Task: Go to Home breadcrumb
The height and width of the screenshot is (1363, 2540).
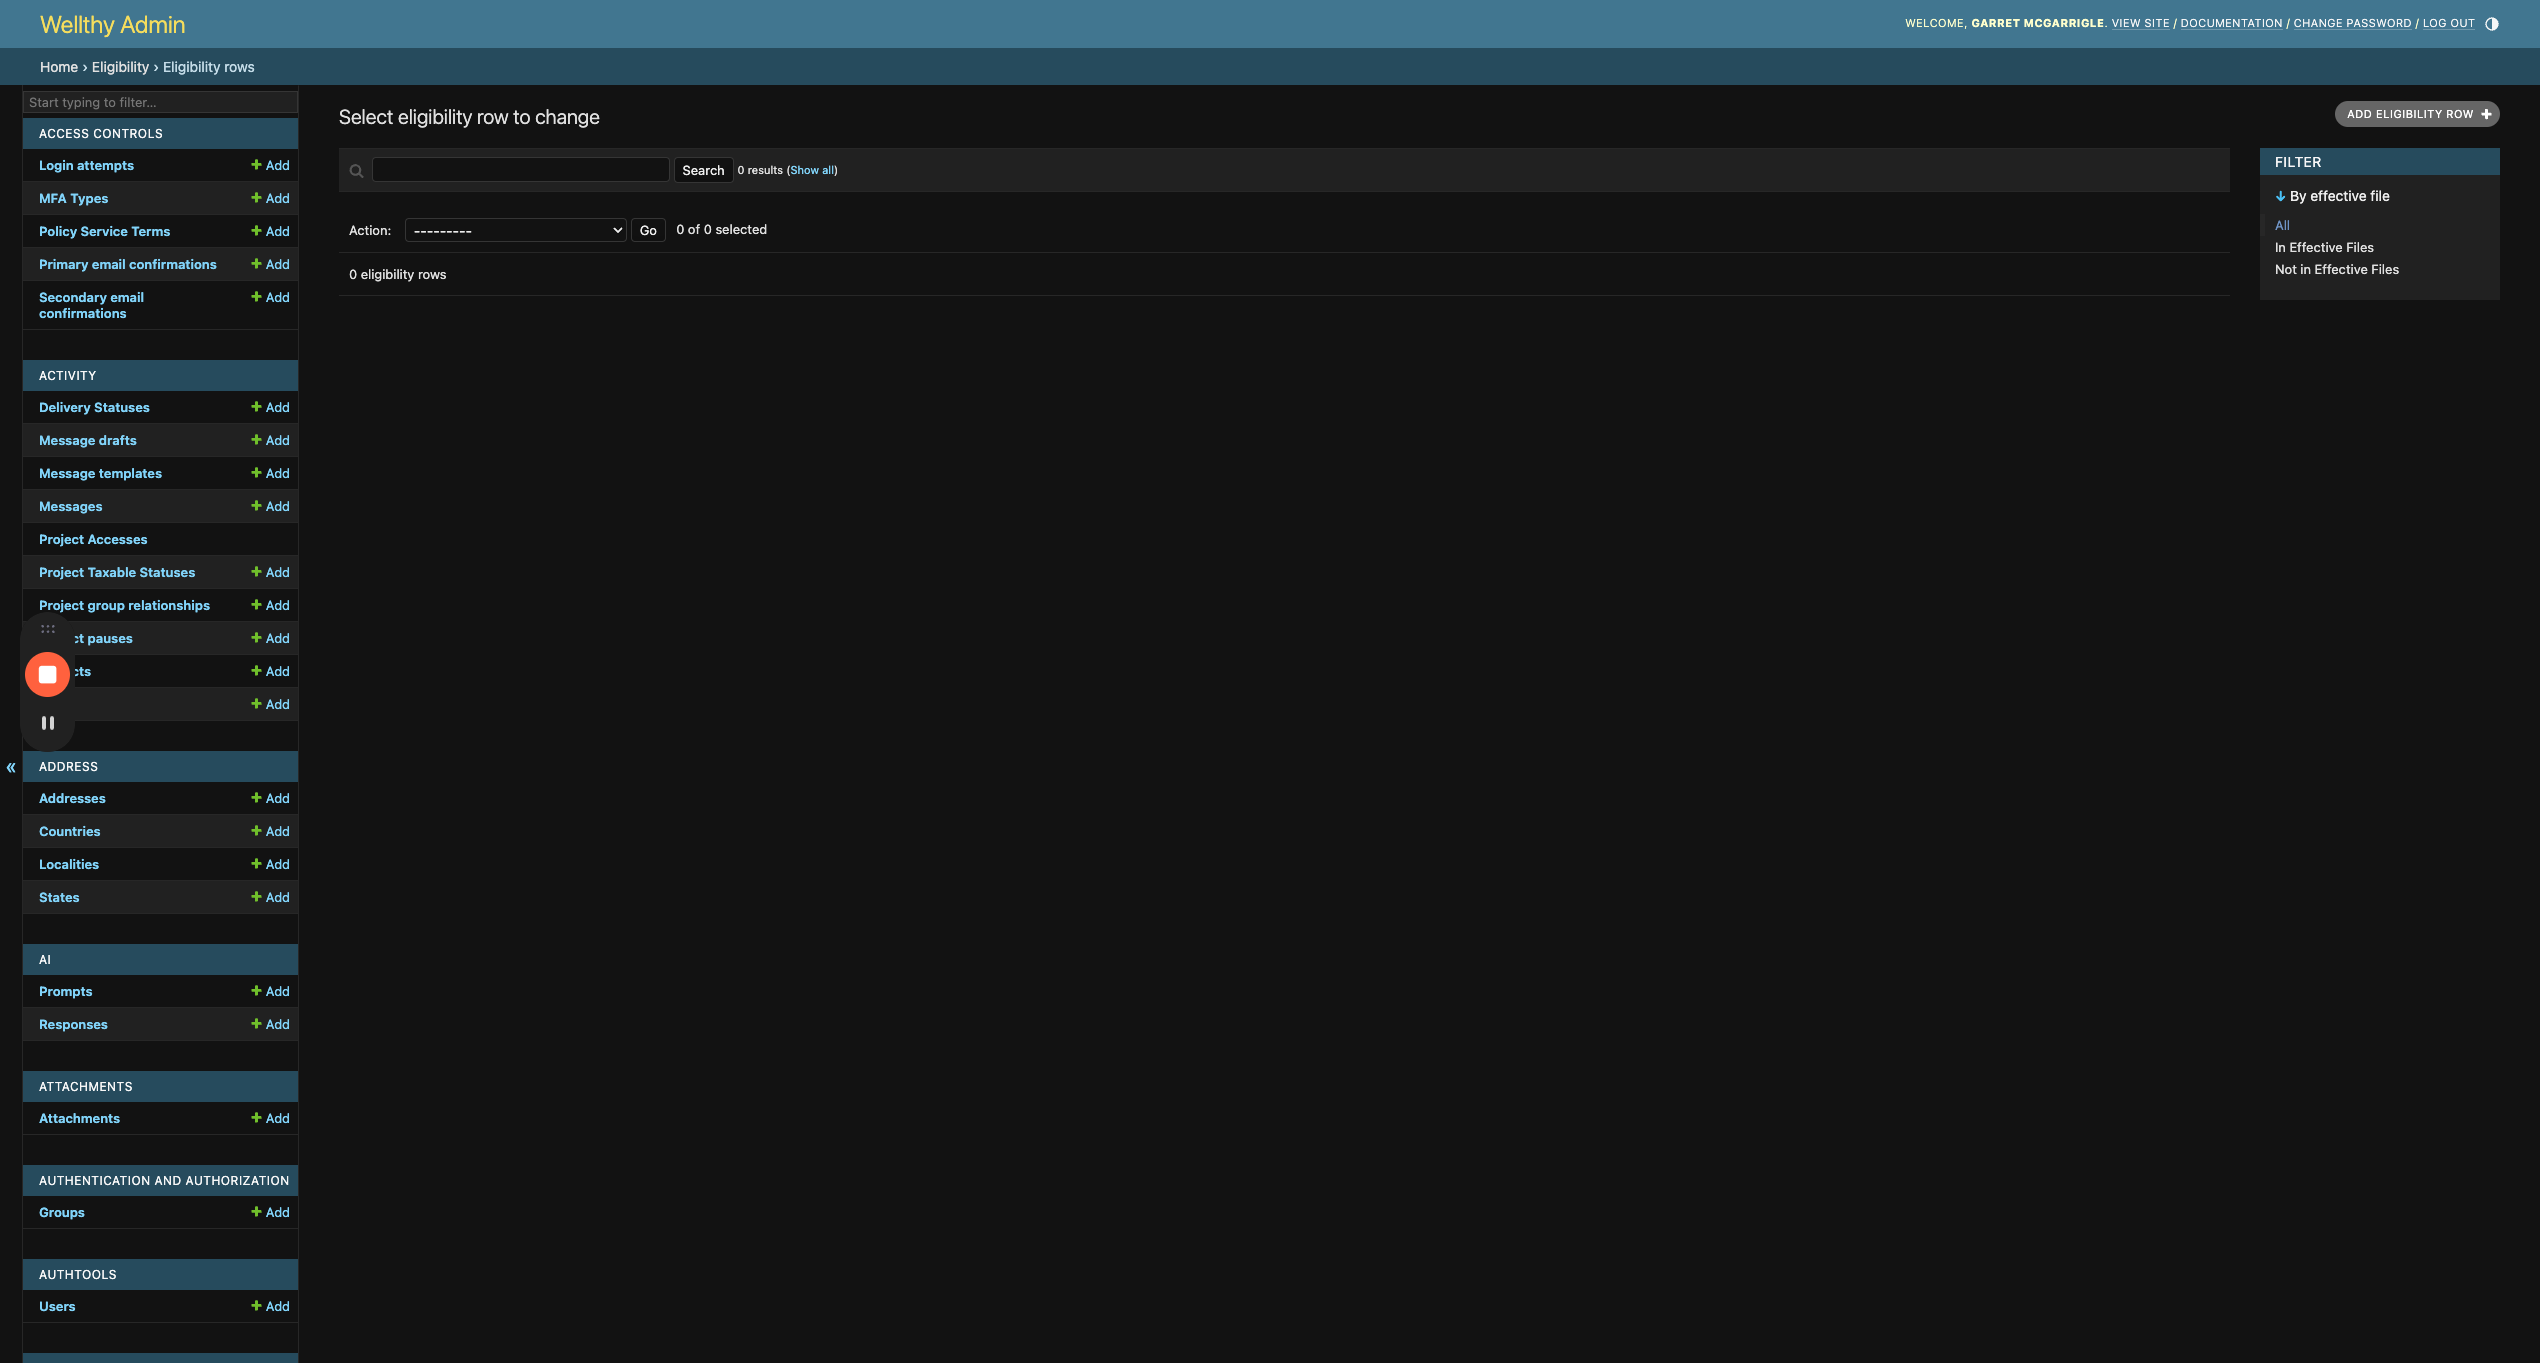Action: [x=59, y=67]
